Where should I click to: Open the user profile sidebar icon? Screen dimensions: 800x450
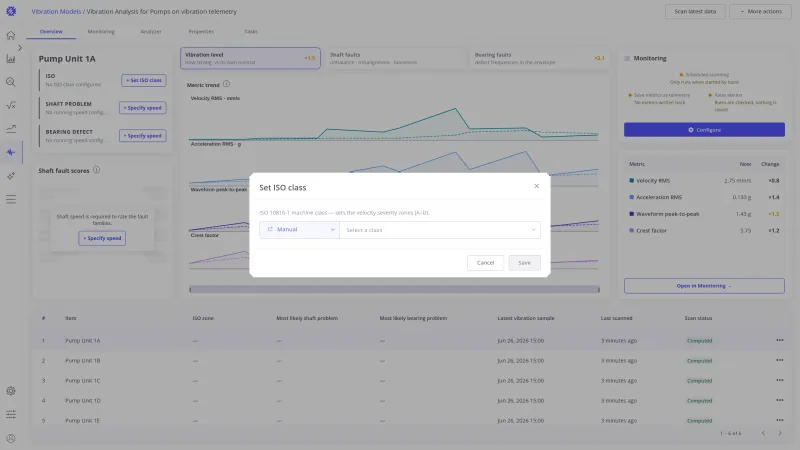tap(11, 438)
